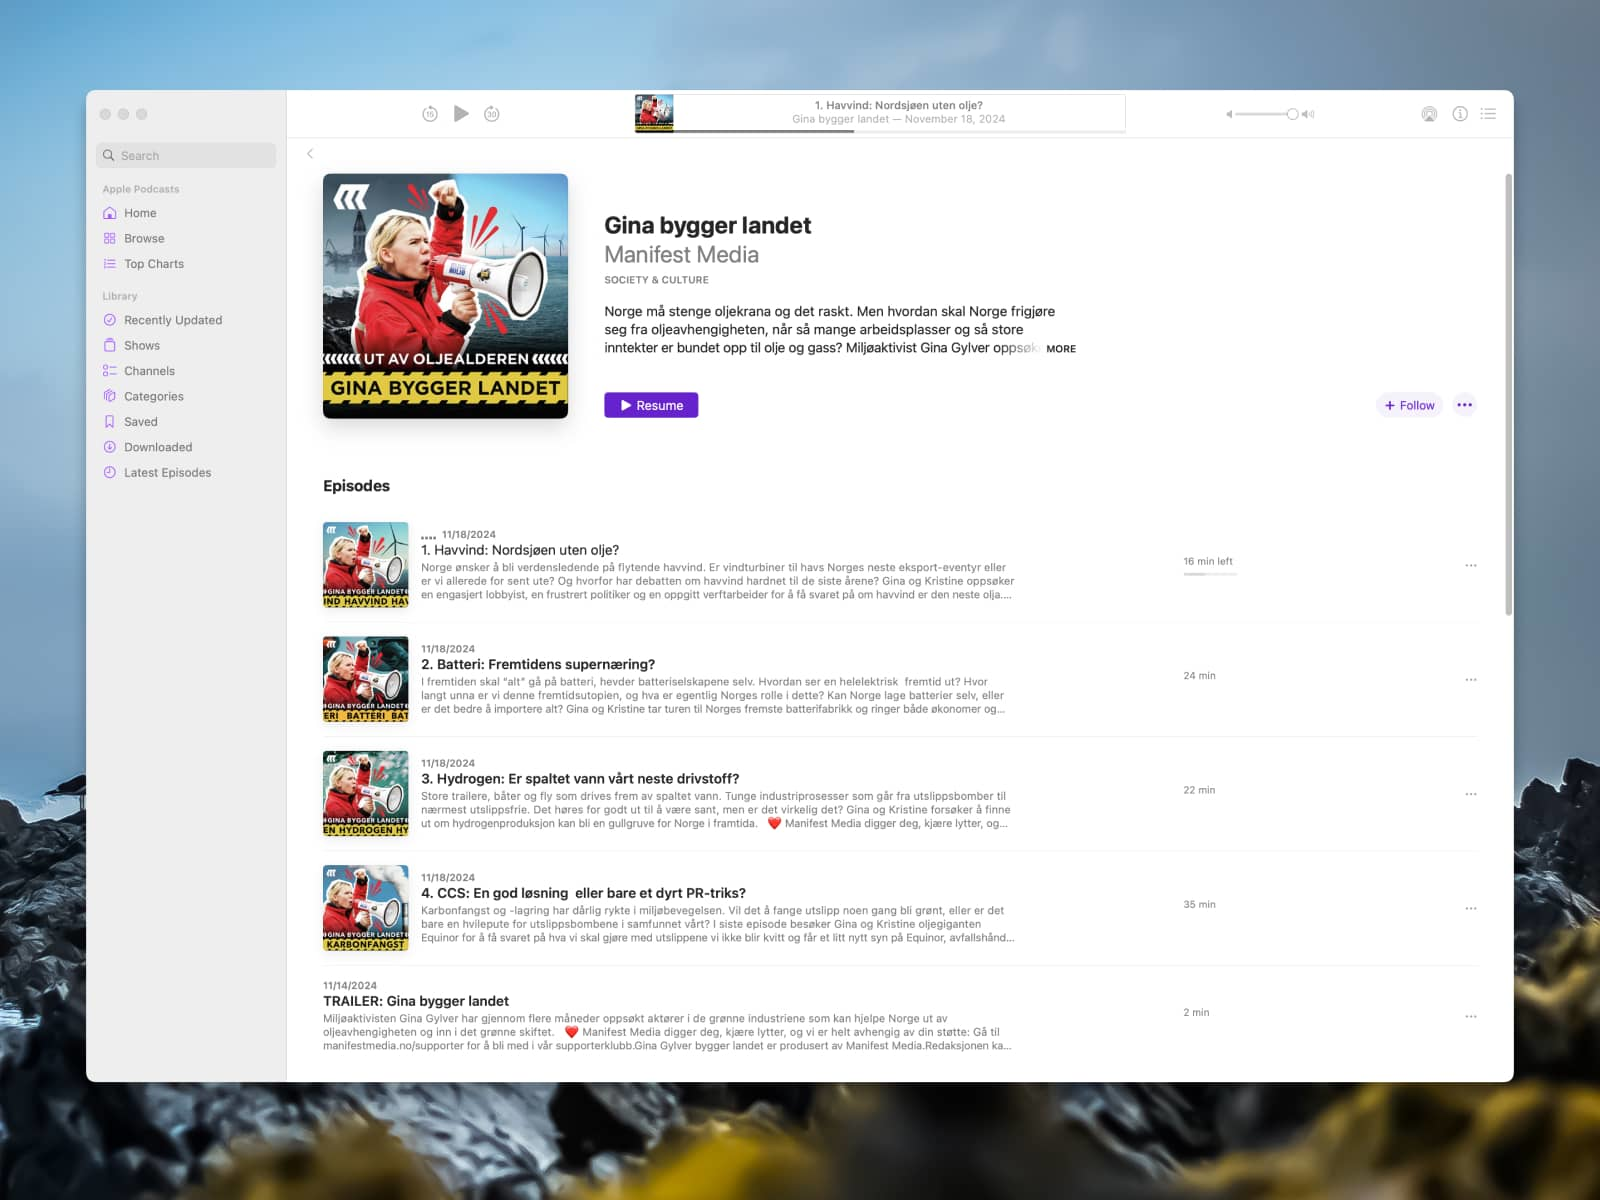The height and width of the screenshot is (1200, 1600).
Task: Play the current episode
Action: pyautogui.click(x=461, y=114)
